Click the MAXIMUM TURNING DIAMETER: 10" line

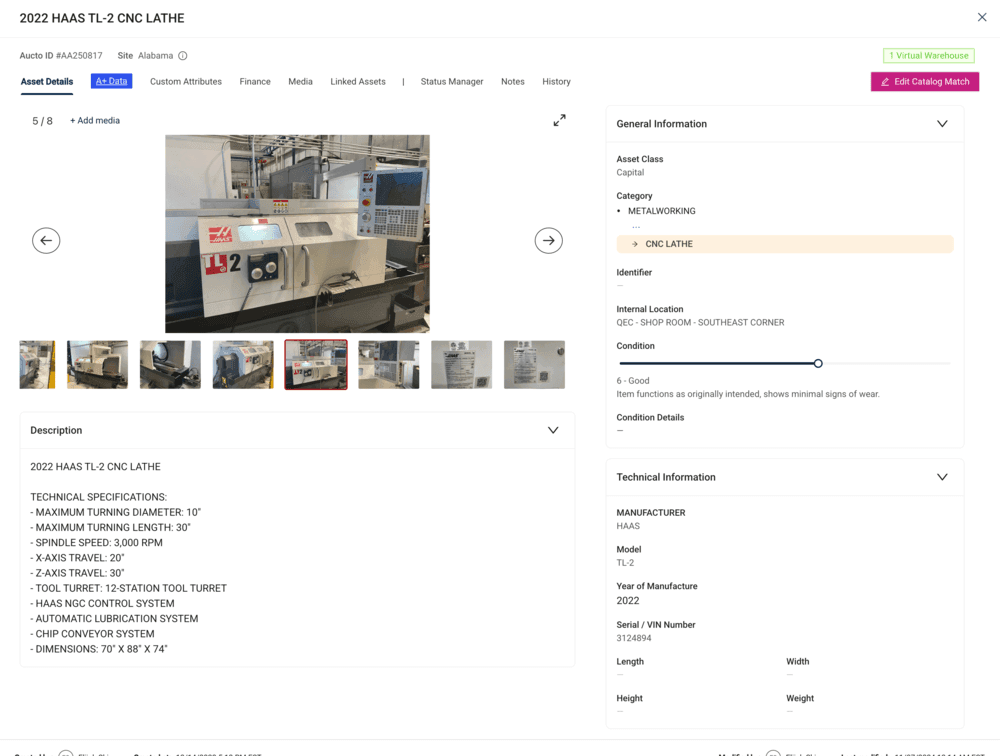(x=115, y=512)
